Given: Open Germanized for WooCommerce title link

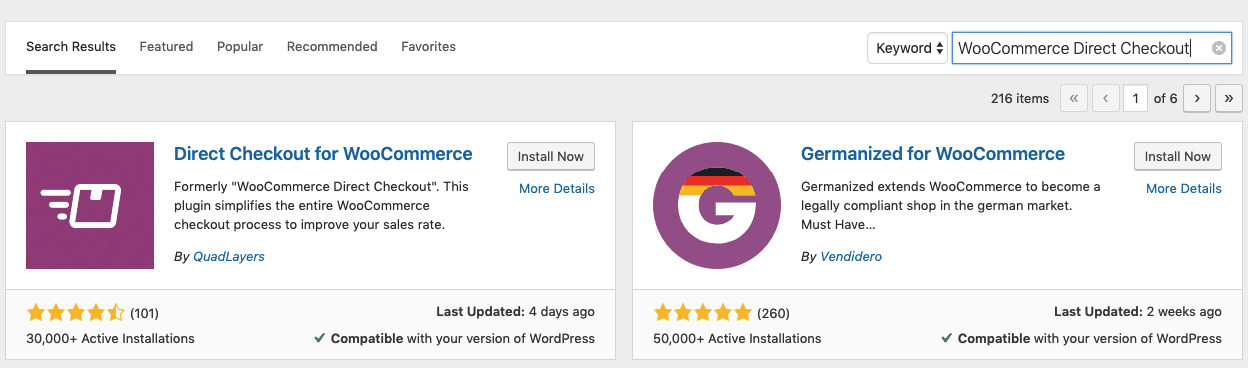Looking at the screenshot, I should click(x=933, y=154).
